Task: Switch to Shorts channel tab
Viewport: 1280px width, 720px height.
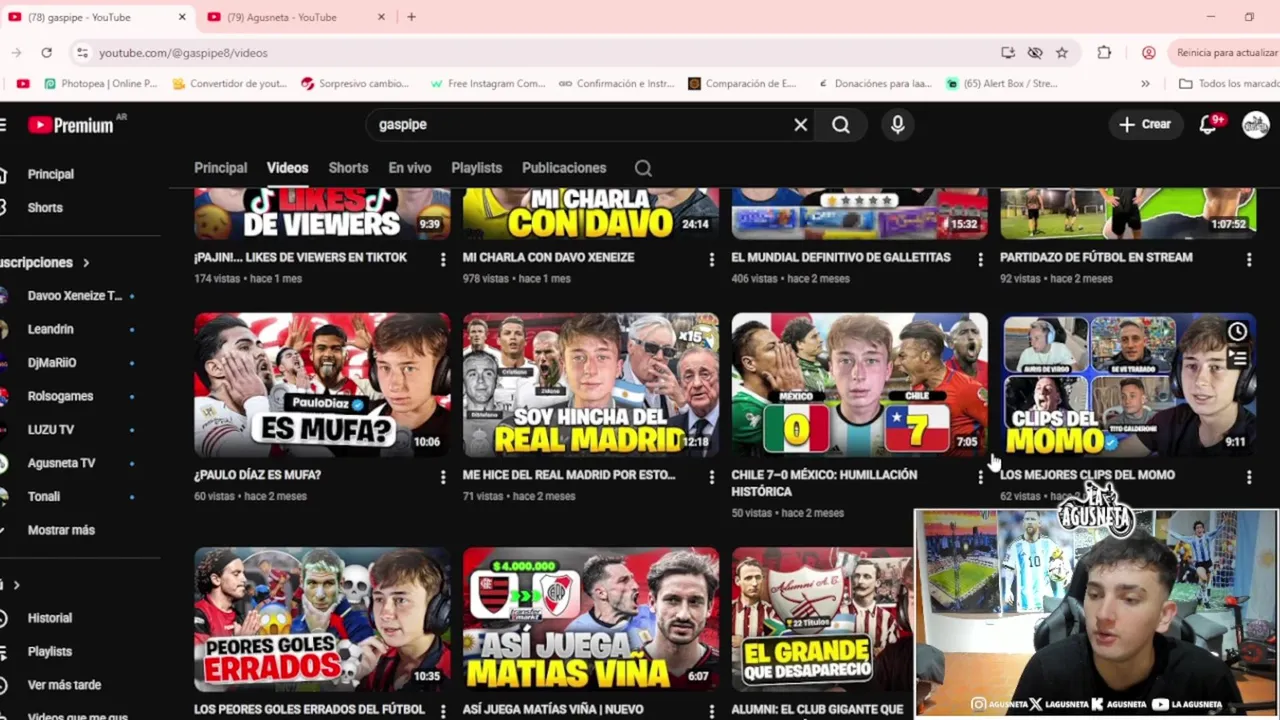Action: (x=348, y=168)
